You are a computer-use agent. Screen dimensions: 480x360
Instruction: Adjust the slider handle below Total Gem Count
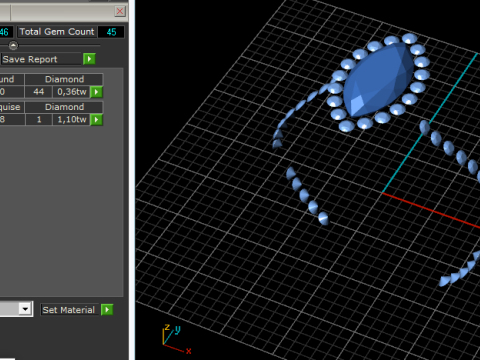click(x=13, y=45)
